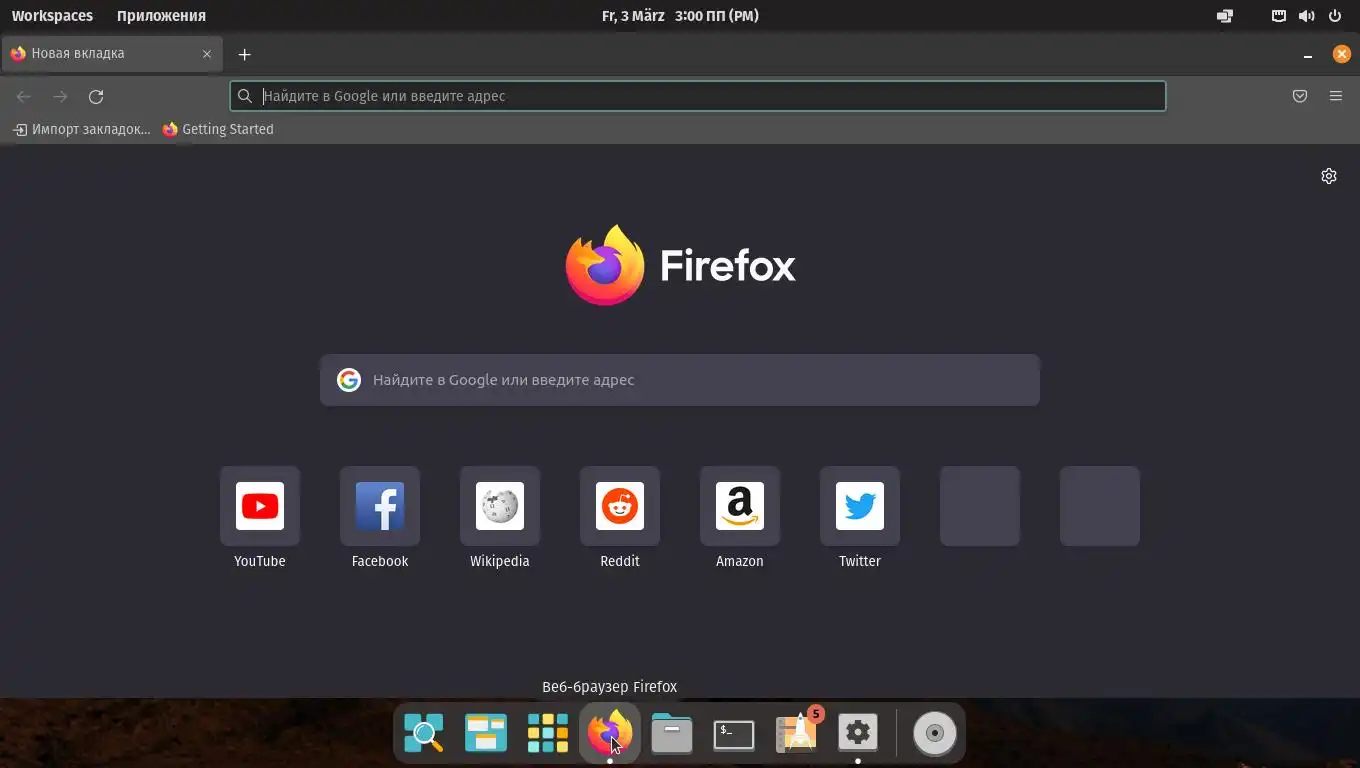Screen dimensions: 1360x768
Task: Open the power menu icon
Action: click(x=1335, y=16)
